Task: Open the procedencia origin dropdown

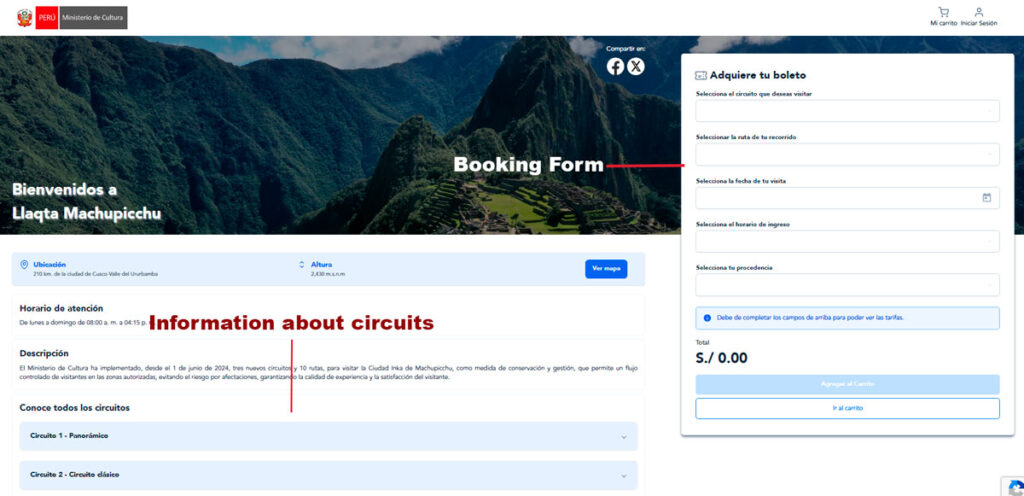Action: [x=847, y=285]
